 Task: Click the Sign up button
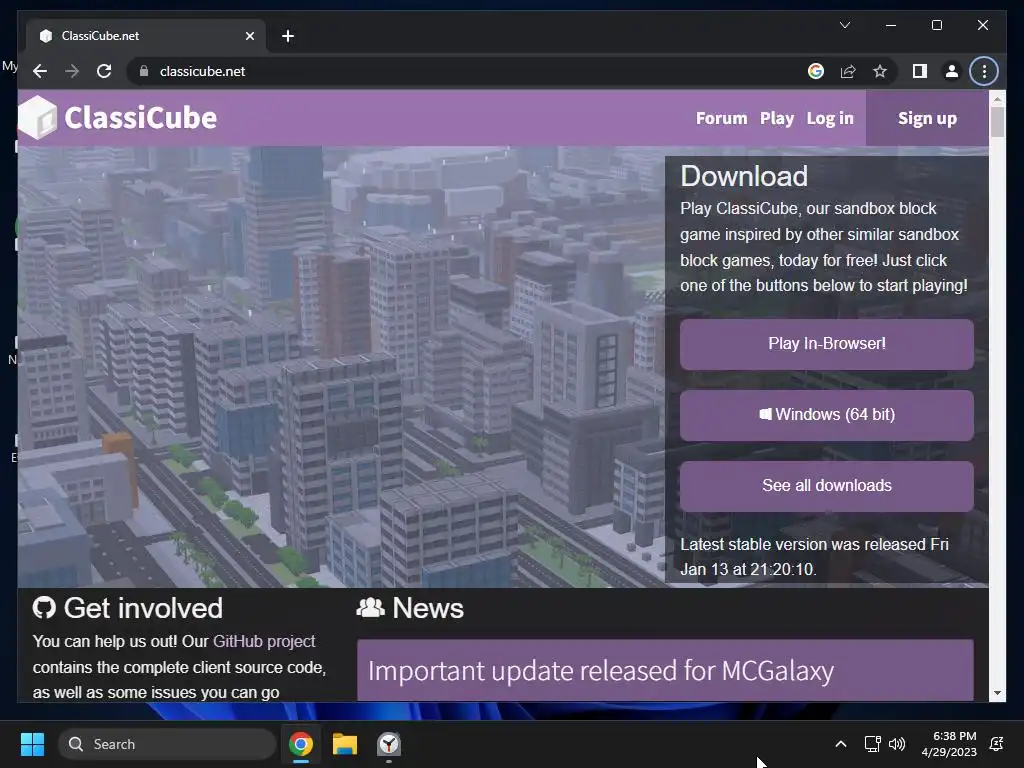pyautogui.click(x=927, y=118)
